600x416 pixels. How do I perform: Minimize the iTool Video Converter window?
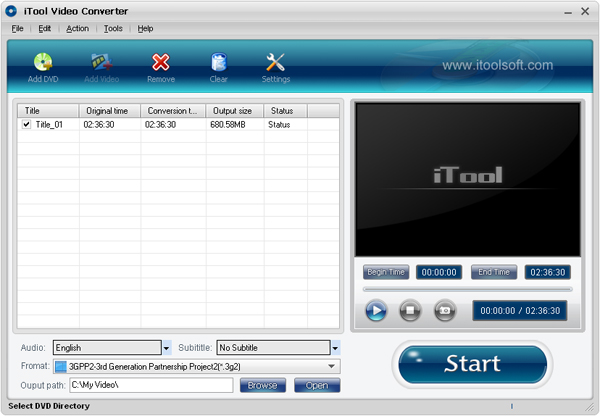click(568, 12)
